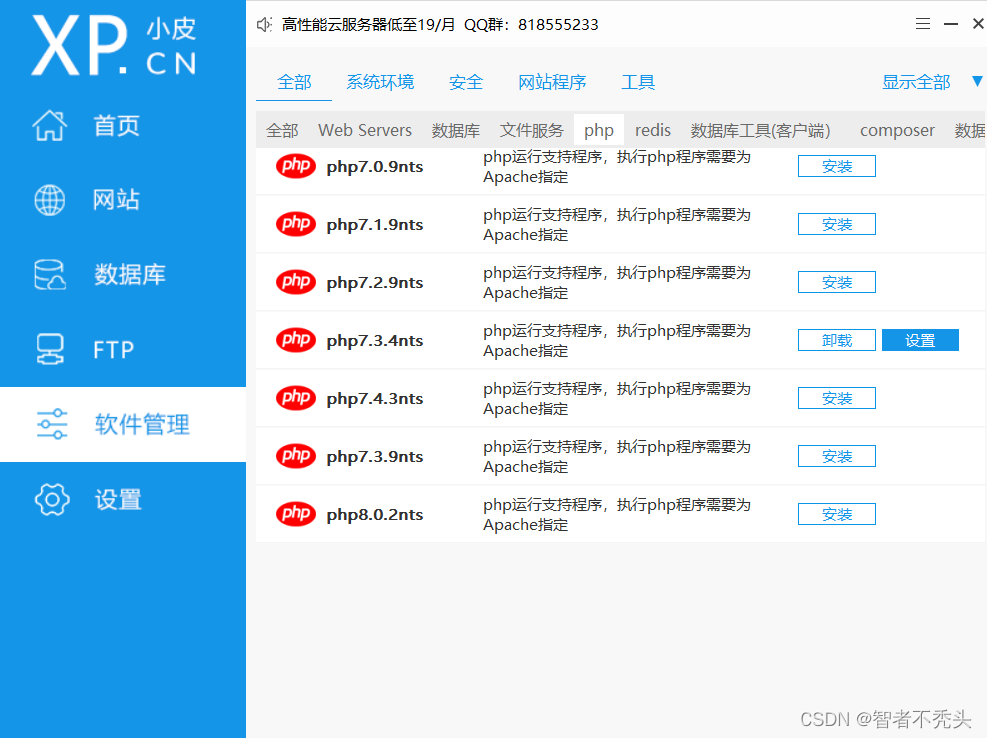Open the hamburger menu icon
987x738 pixels.
click(923, 24)
